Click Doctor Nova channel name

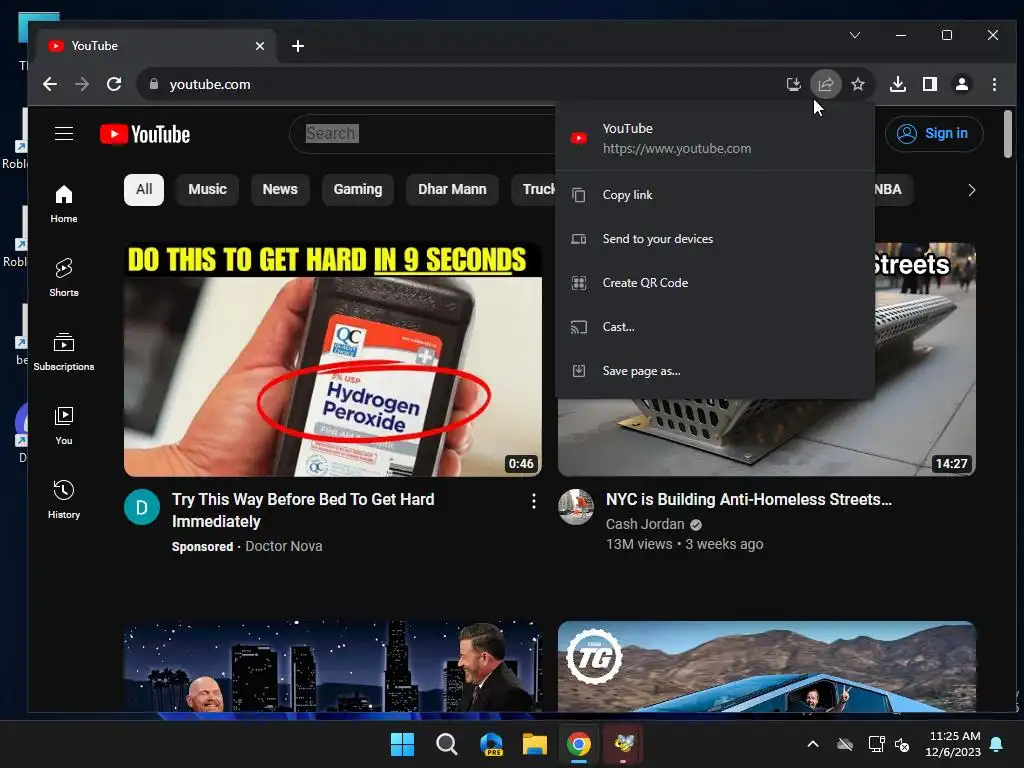click(x=283, y=546)
